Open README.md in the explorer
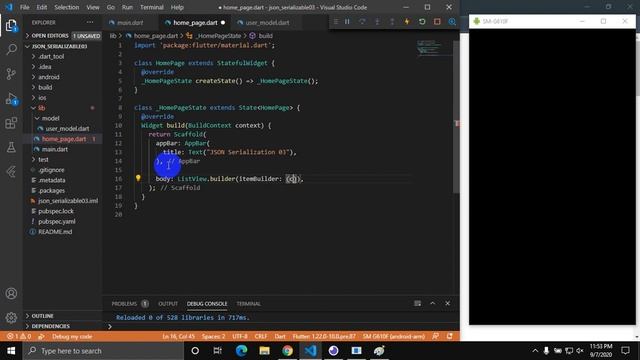The width and height of the screenshot is (640, 360). pyautogui.click(x=62, y=232)
